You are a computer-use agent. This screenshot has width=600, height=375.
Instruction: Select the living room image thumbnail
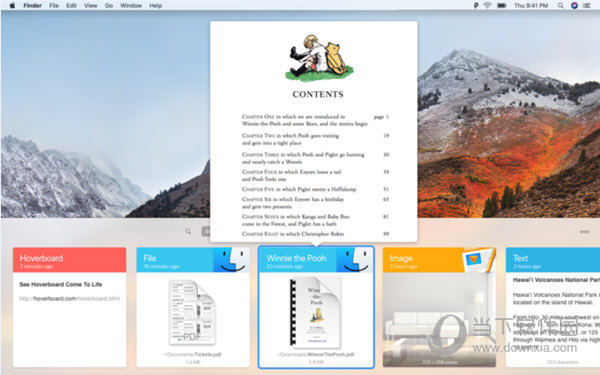(439, 320)
